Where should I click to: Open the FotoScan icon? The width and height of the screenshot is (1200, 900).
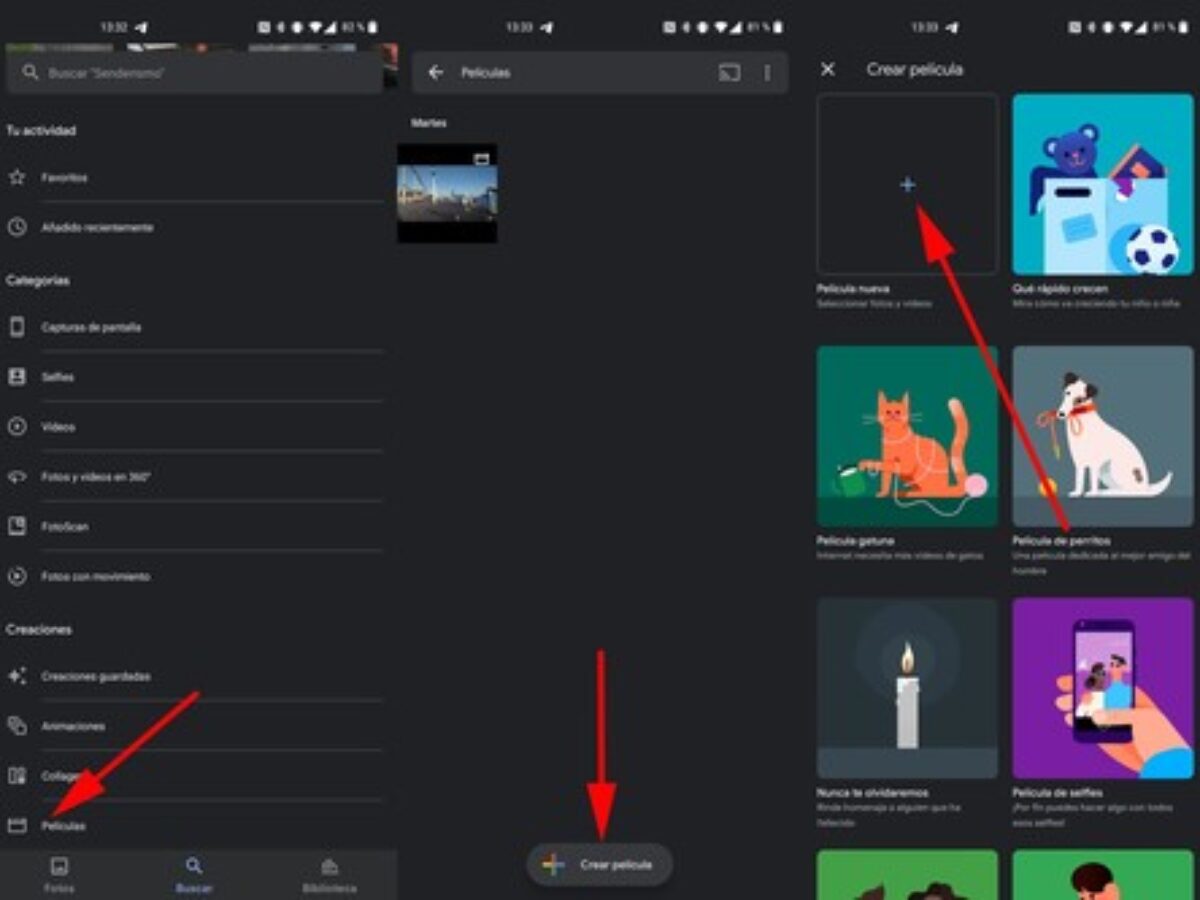17,526
